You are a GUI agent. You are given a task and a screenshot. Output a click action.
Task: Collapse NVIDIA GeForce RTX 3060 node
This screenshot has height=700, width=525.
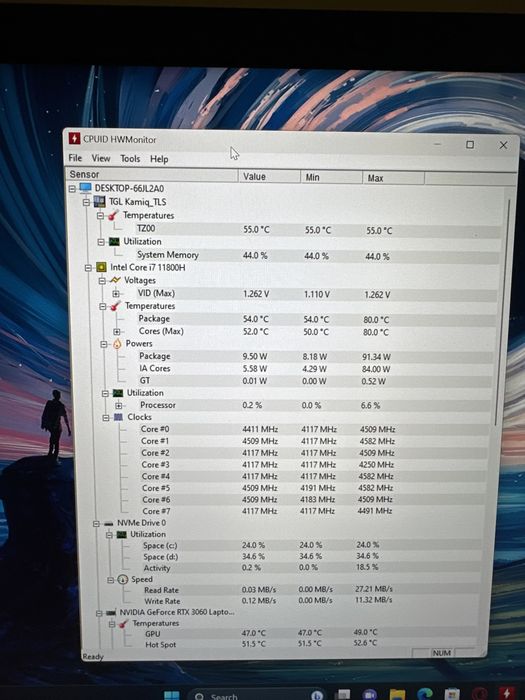click(99, 613)
